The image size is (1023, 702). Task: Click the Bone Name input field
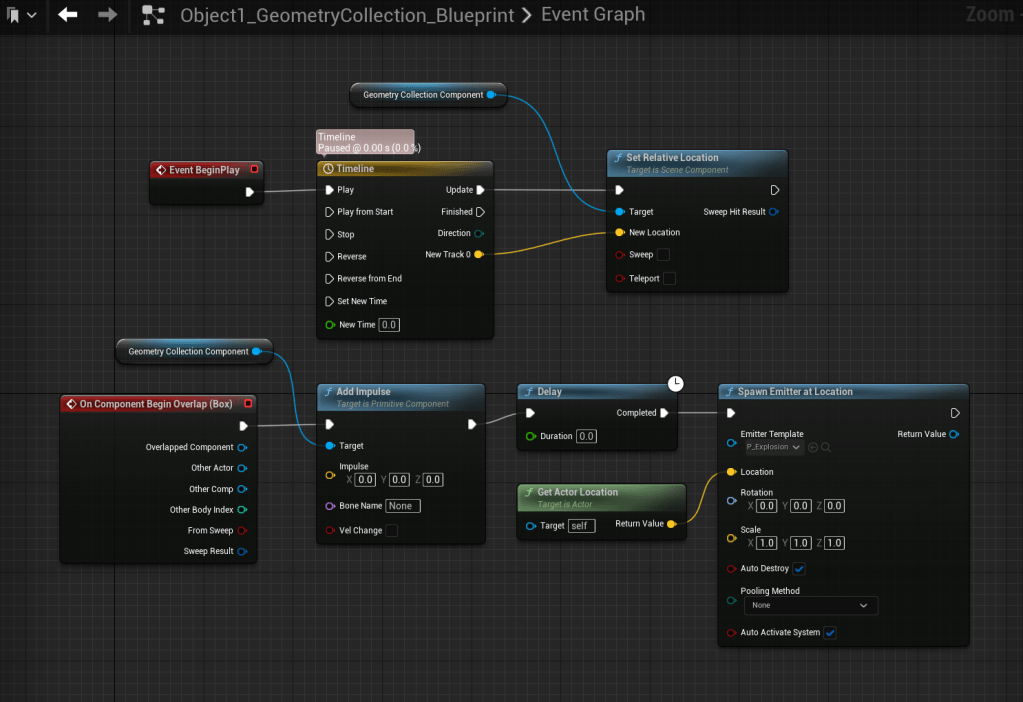click(403, 506)
